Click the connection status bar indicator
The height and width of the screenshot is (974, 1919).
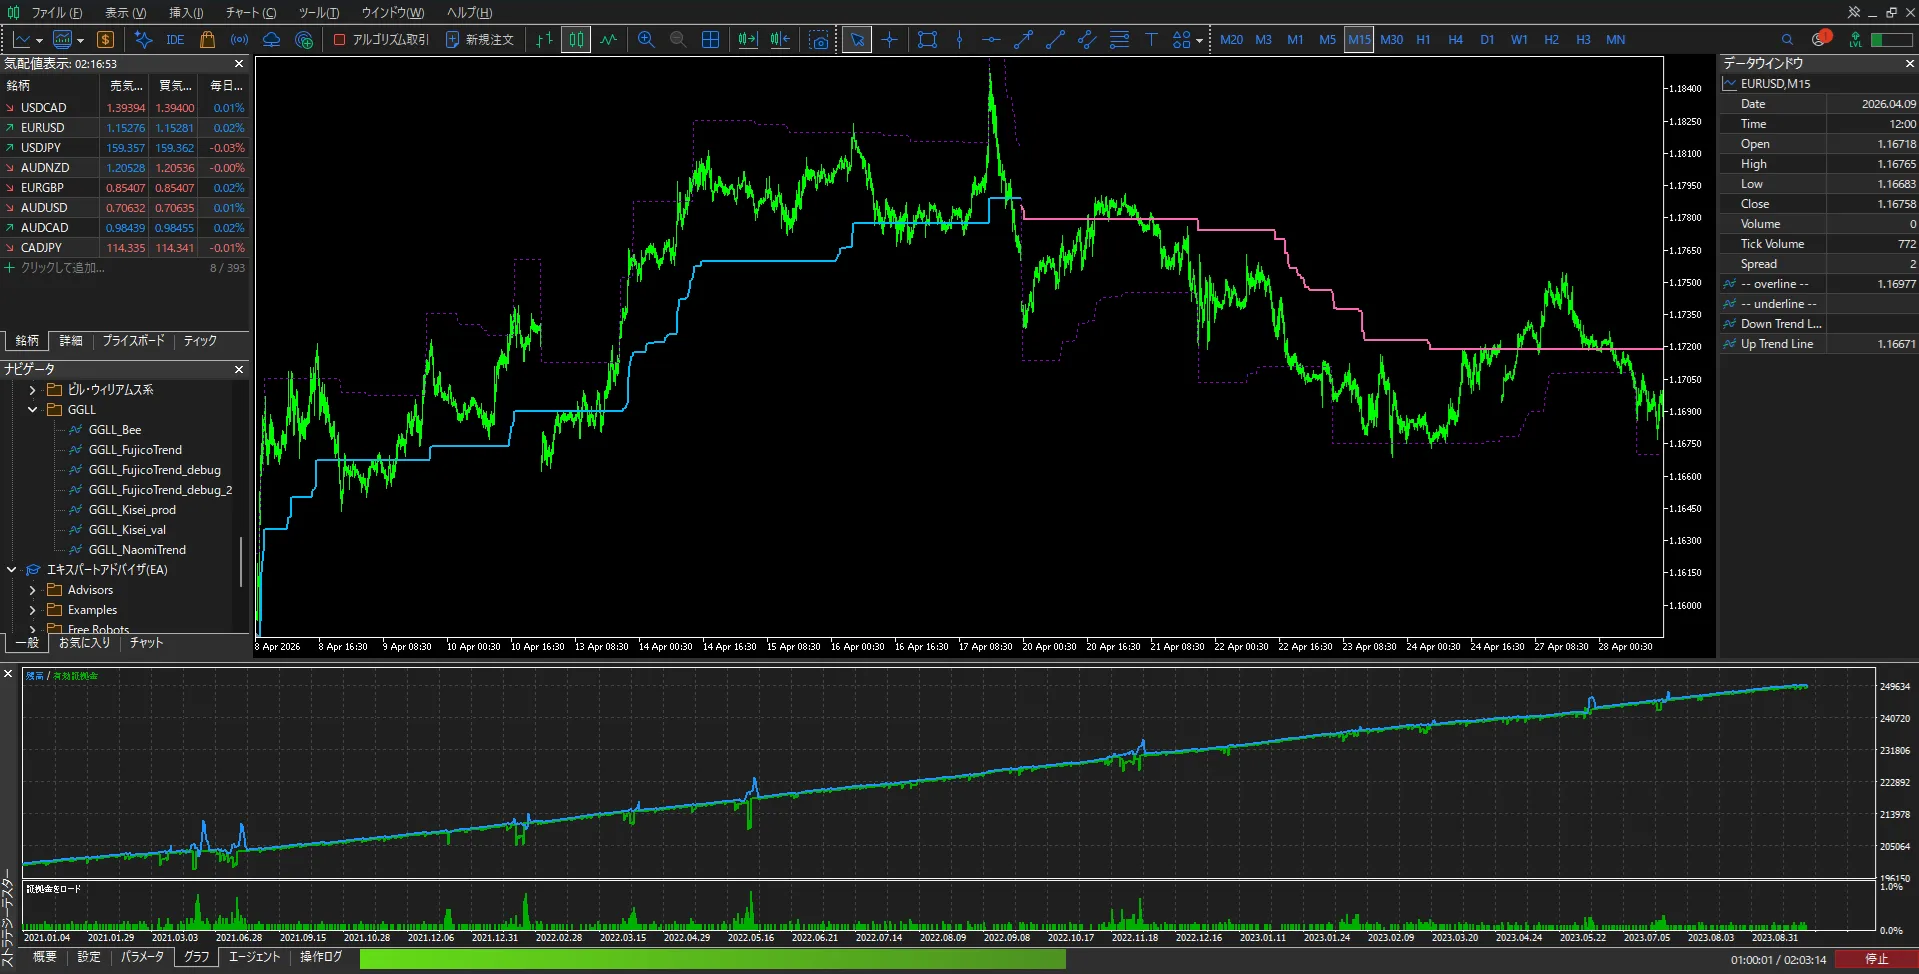coord(1891,40)
